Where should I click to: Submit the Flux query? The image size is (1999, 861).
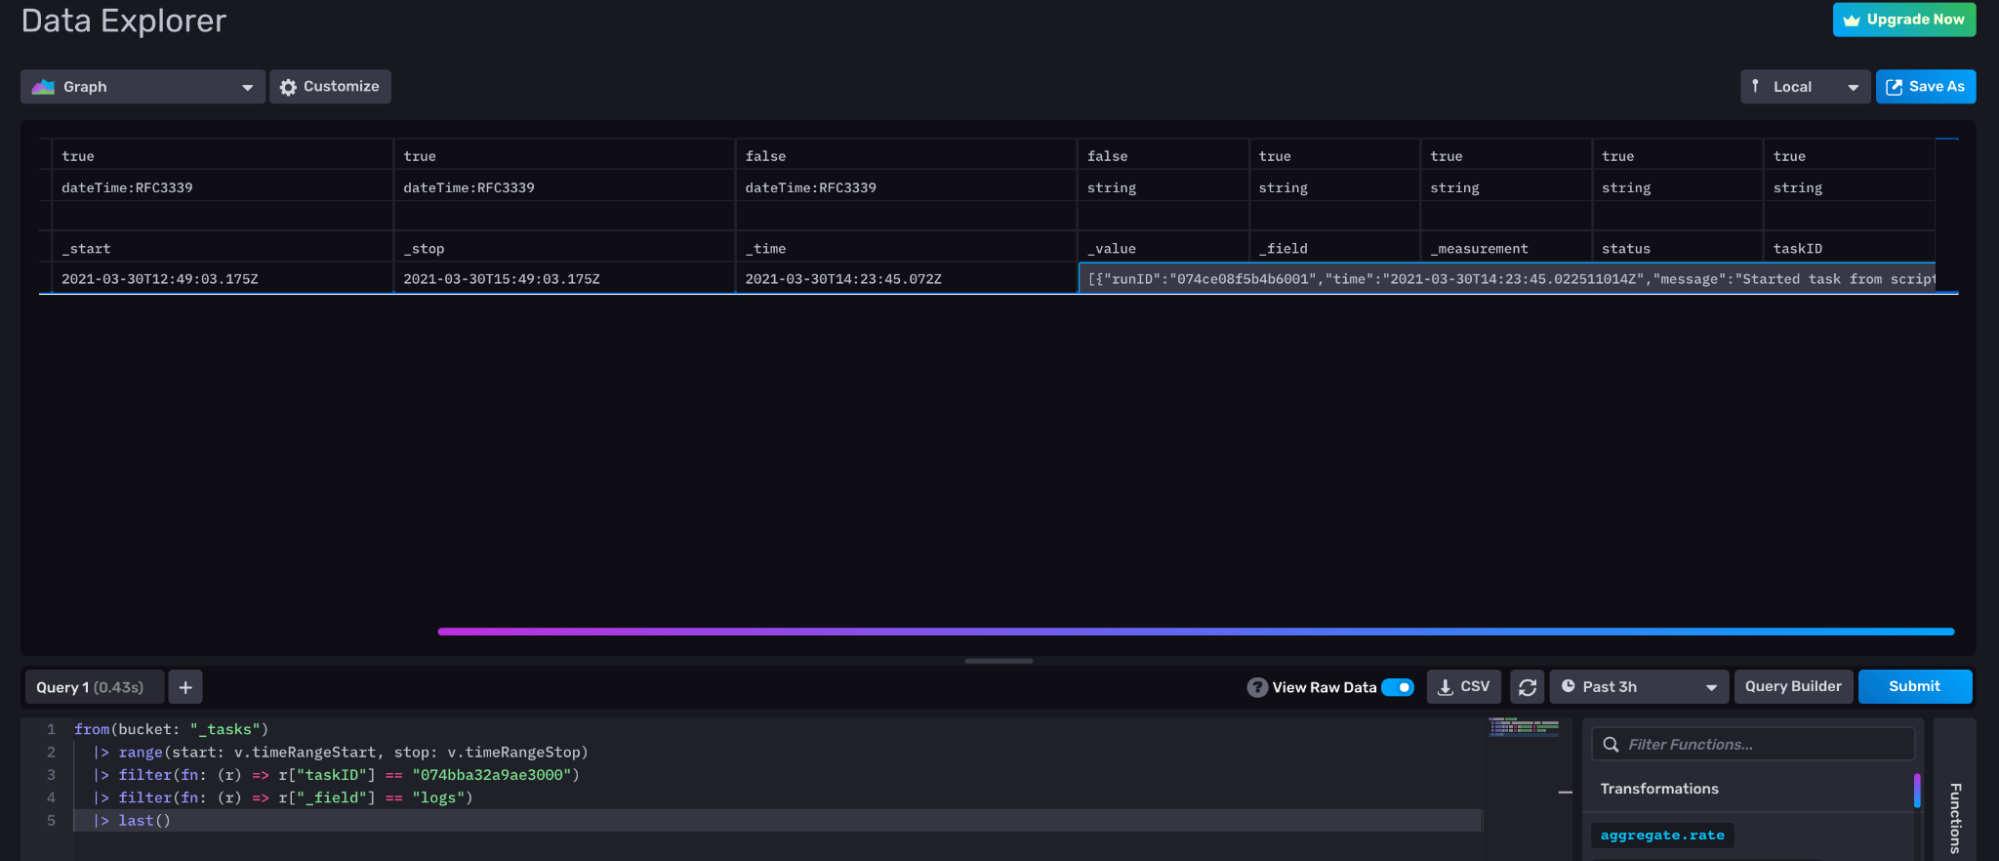click(x=1914, y=687)
